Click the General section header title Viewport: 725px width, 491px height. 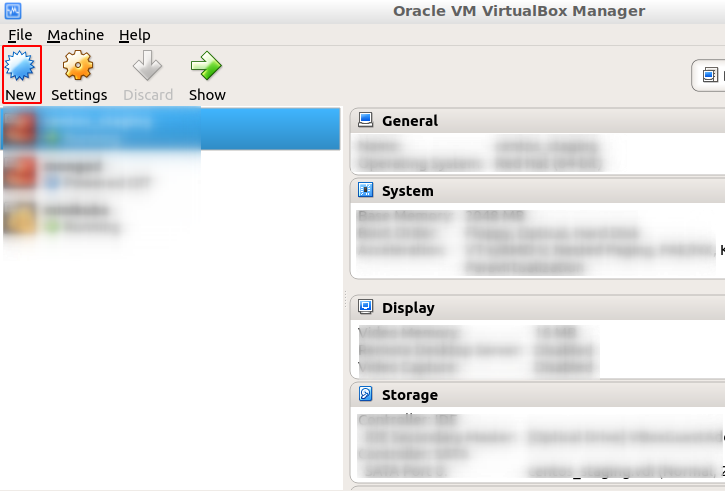click(x=409, y=120)
